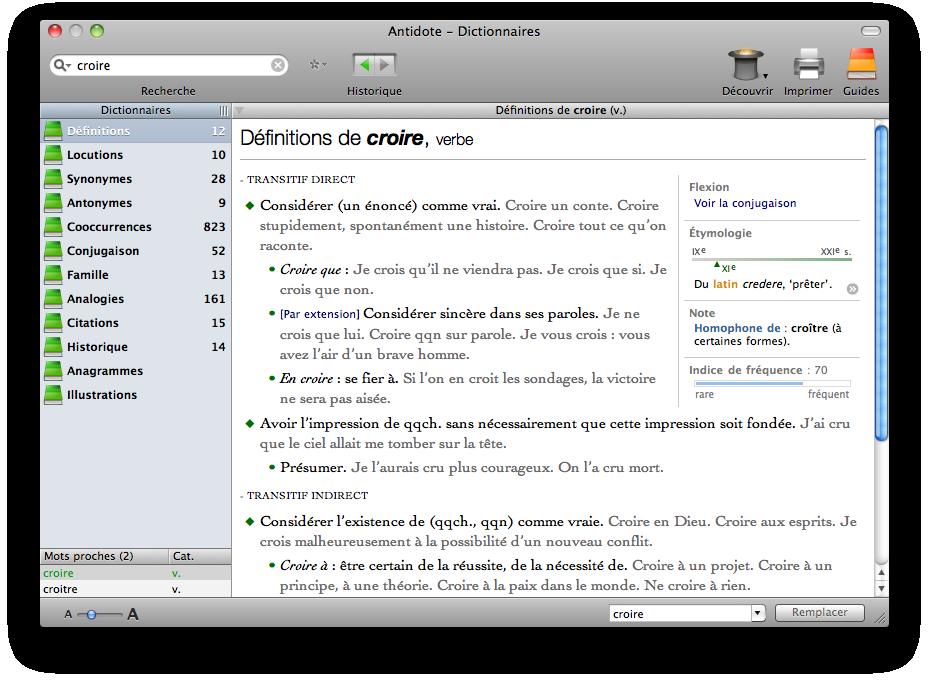The image size is (929, 687).
Task: Click the green book icon beside Illustrations
Action: click(x=53, y=394)
